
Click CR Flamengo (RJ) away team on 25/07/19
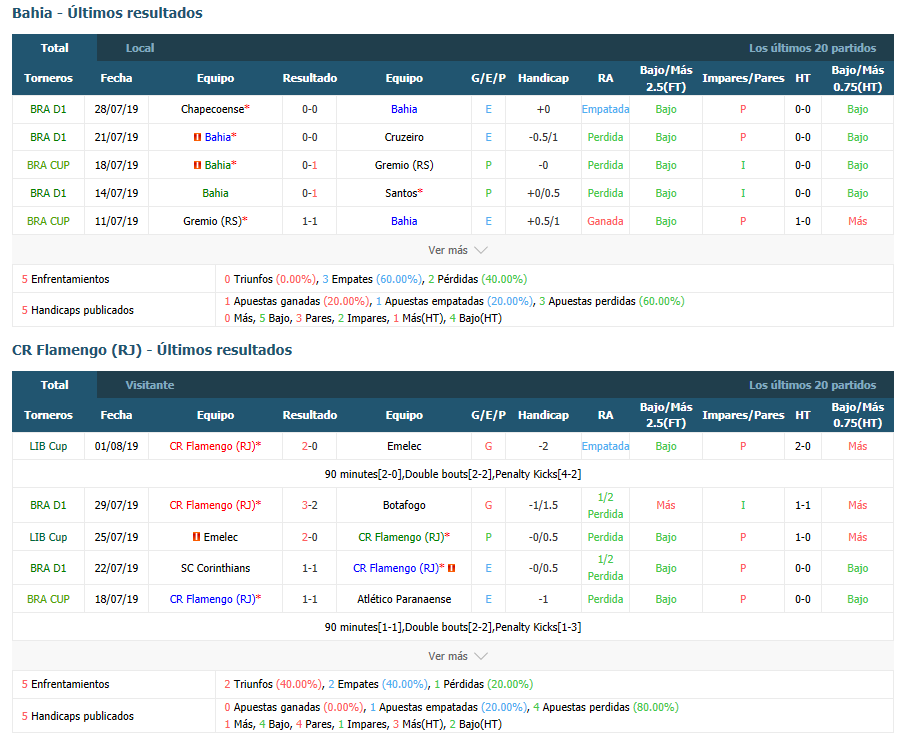(401, 537)
